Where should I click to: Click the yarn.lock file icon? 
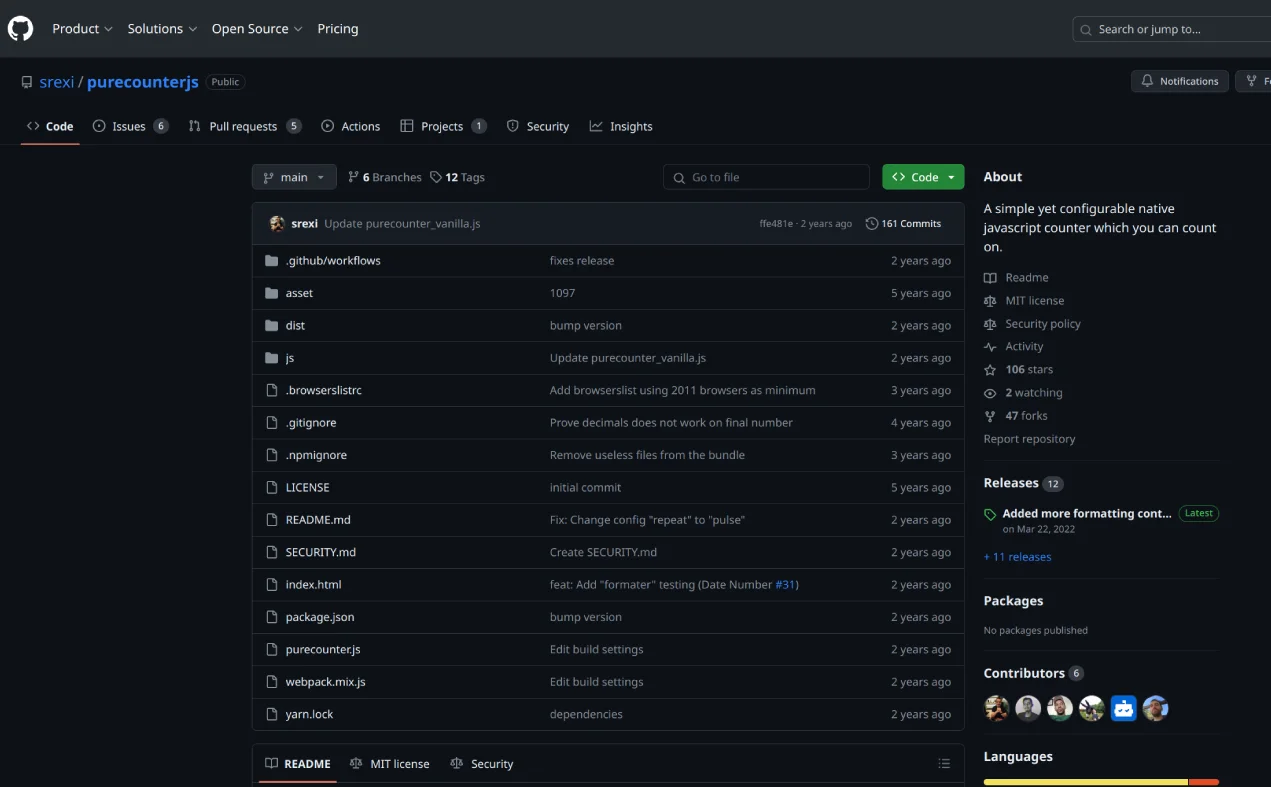[271, 714]
